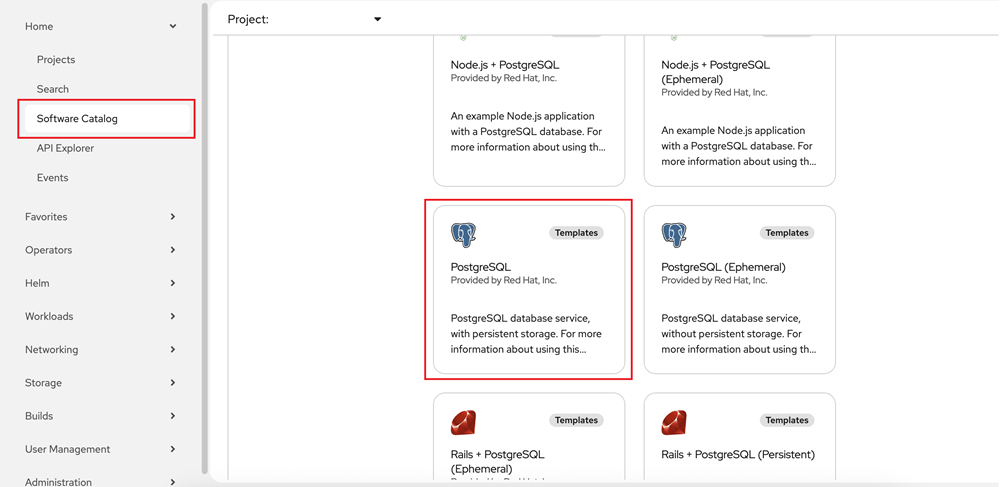Open the Project dropdown

[304, 20]
